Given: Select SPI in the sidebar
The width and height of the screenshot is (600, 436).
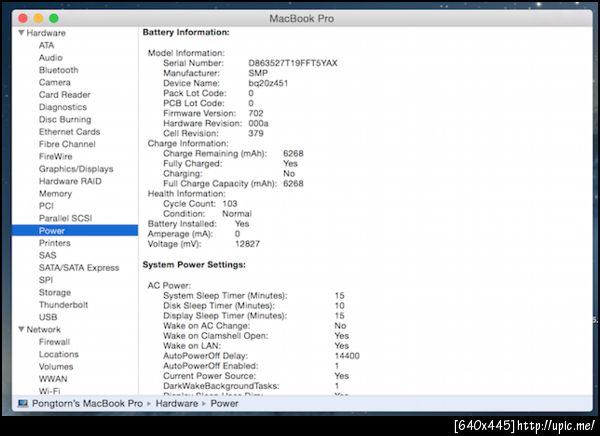Looking at the screenshot, I should [46, 280].
